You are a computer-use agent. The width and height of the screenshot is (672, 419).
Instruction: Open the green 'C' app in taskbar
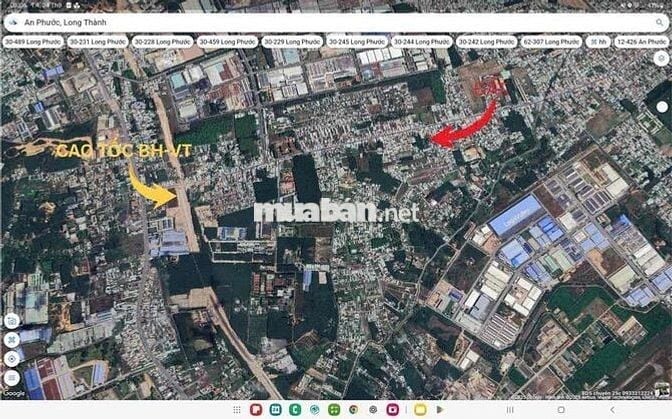coord(295,410)
